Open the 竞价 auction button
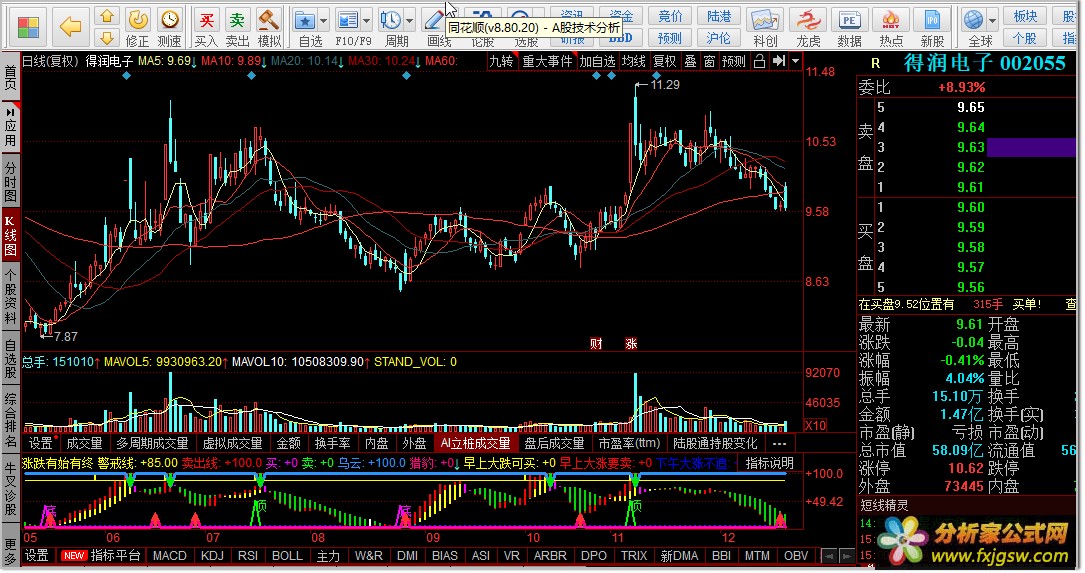Image resolution: width=1085 pixels, height=573 pixels. (670, 16)
